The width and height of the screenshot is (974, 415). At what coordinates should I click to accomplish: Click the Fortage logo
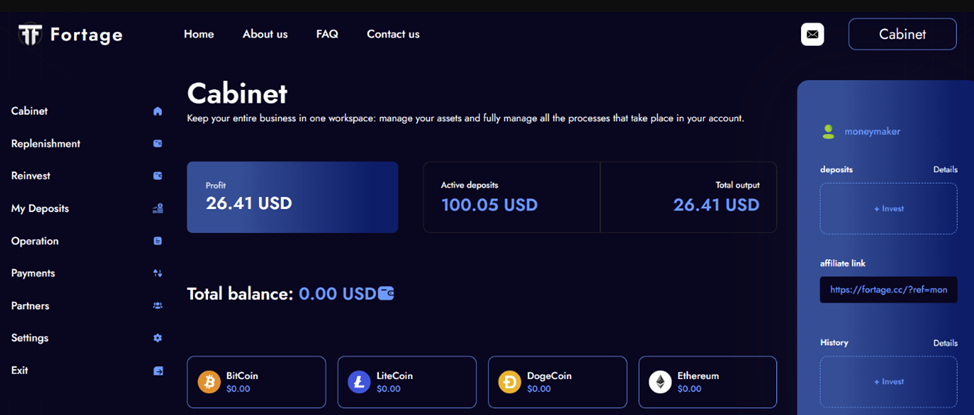pos(71,35)
